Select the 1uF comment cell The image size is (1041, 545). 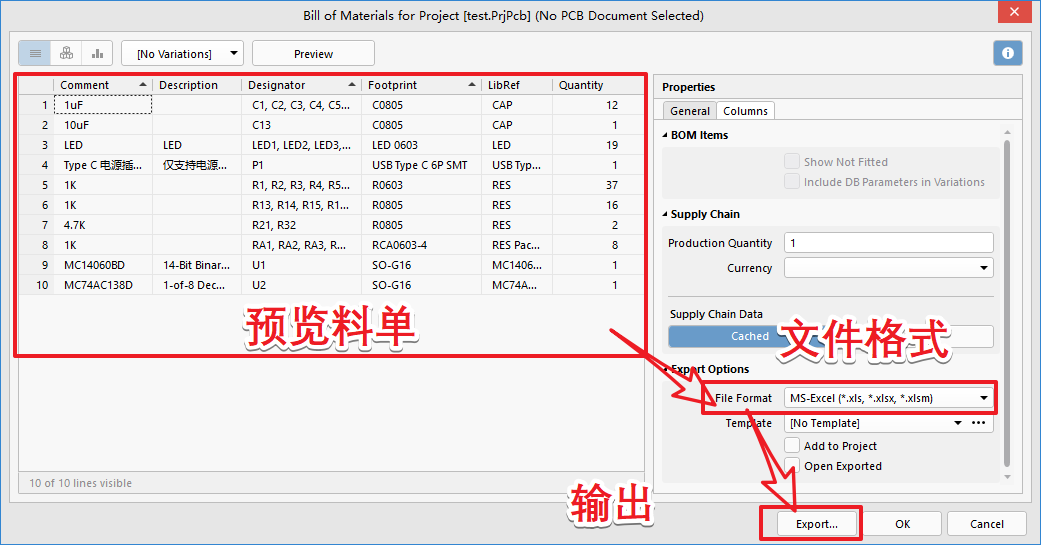103,105
